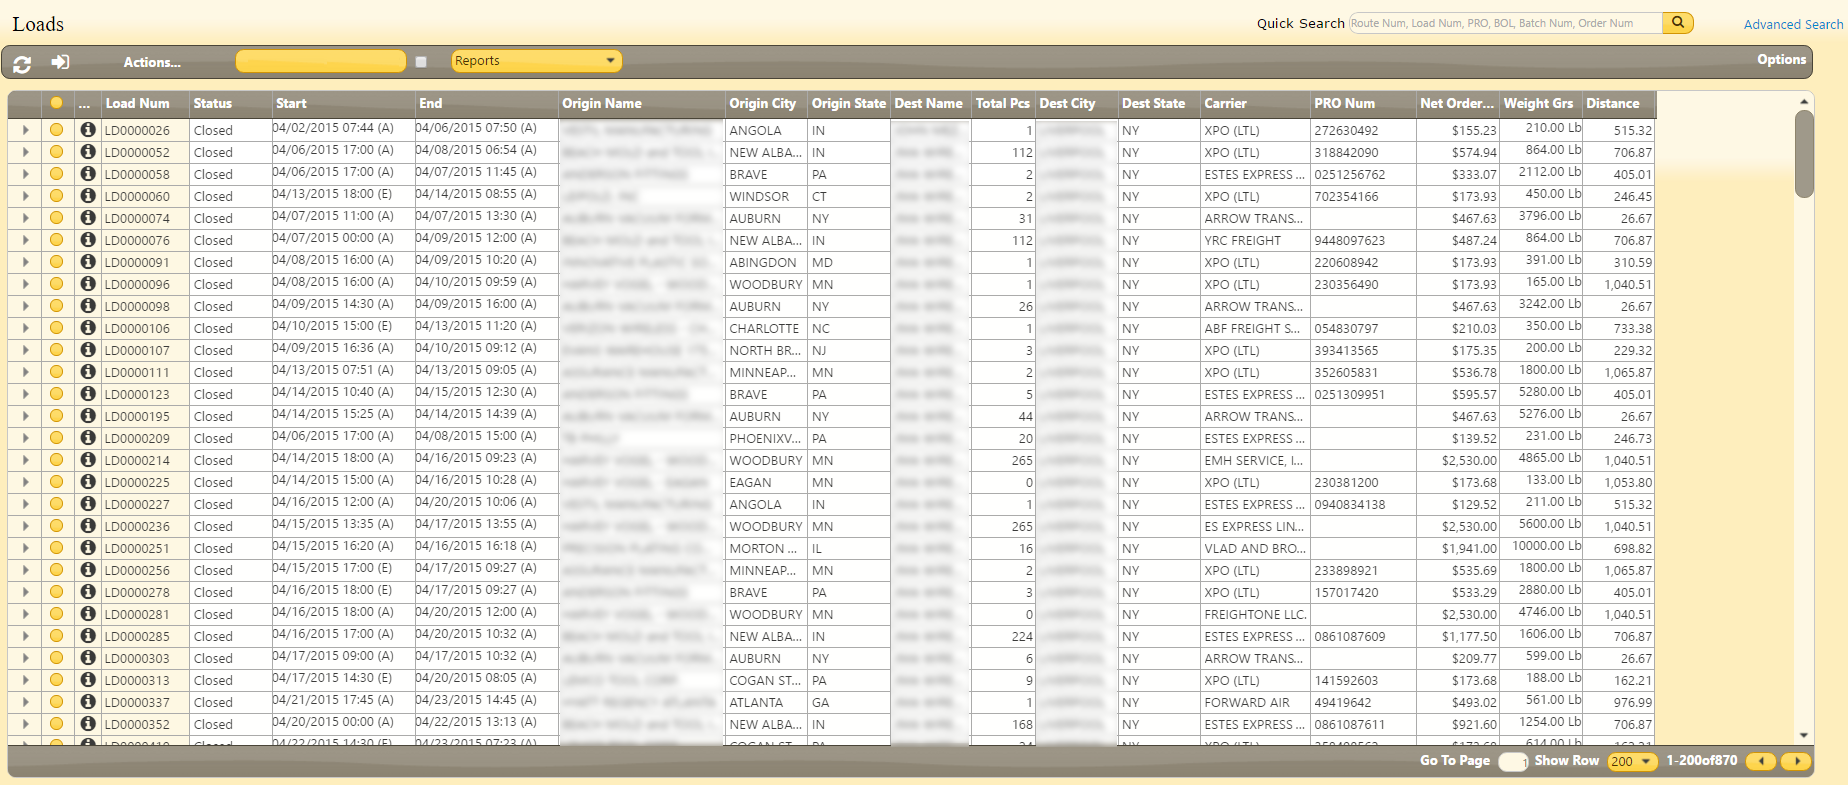The image size is (1848, 785).
Task: Go to previous page arrow
Action: click(1761, 761)
